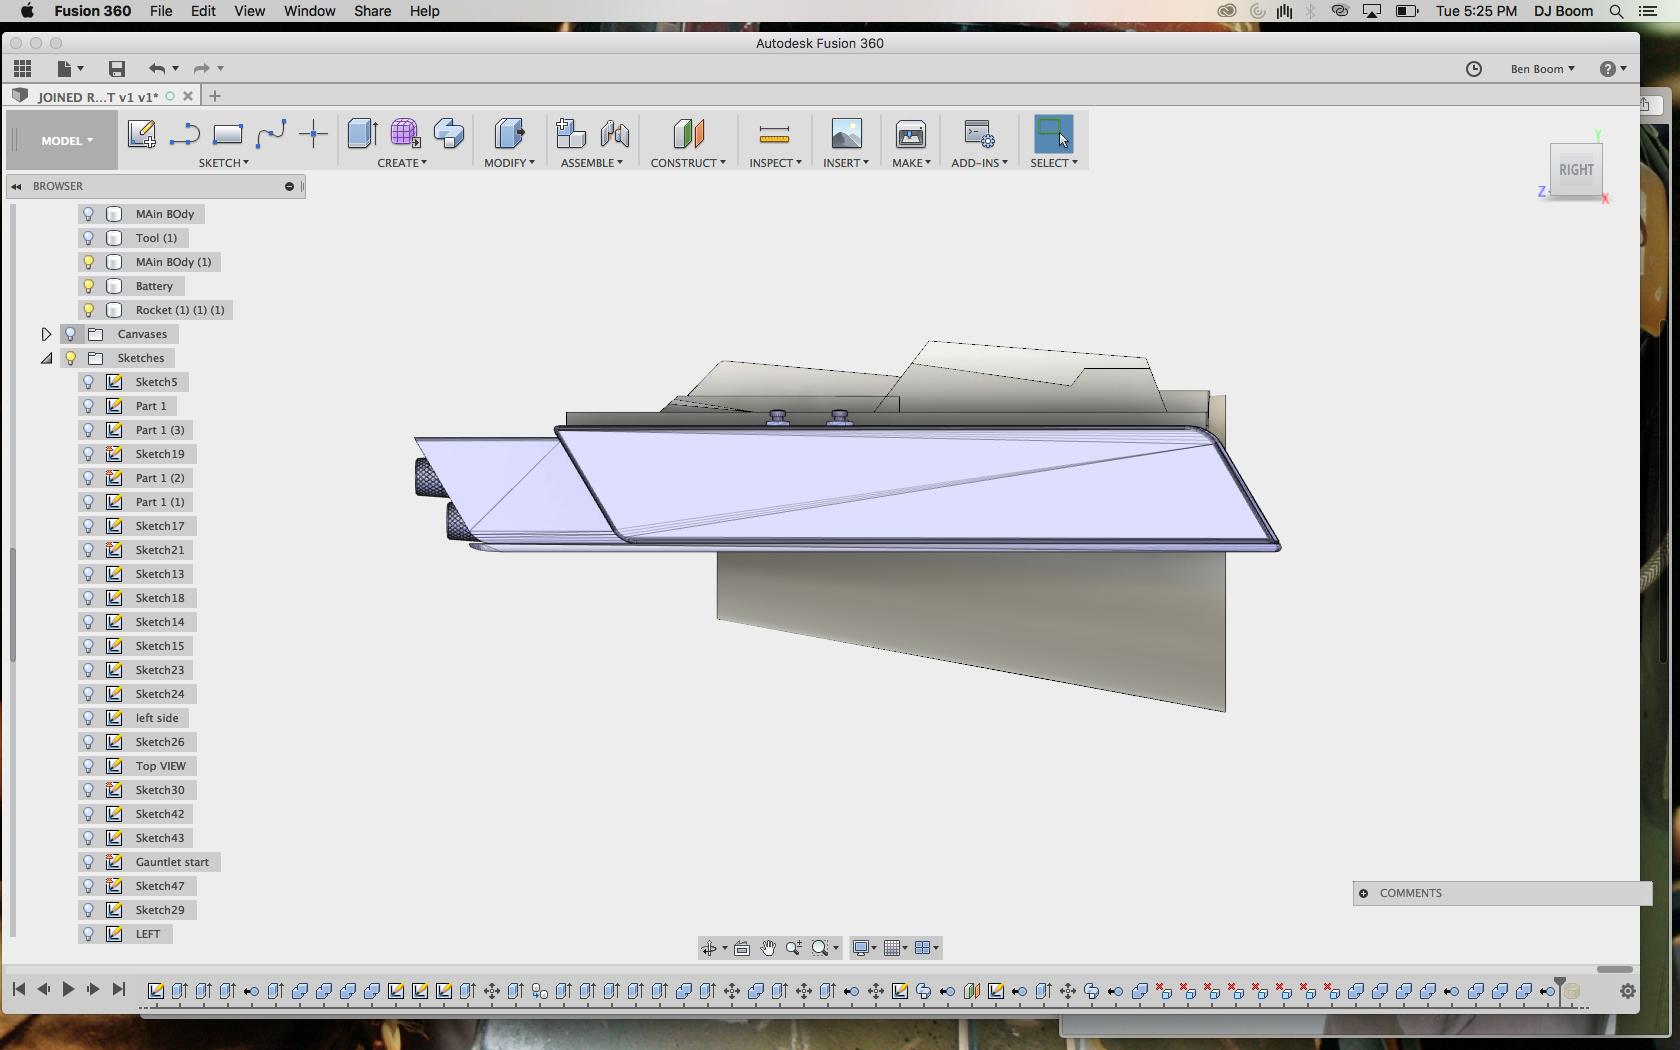Click the 3D Print make icon
1680x1050 pixels.
(911, 134)
